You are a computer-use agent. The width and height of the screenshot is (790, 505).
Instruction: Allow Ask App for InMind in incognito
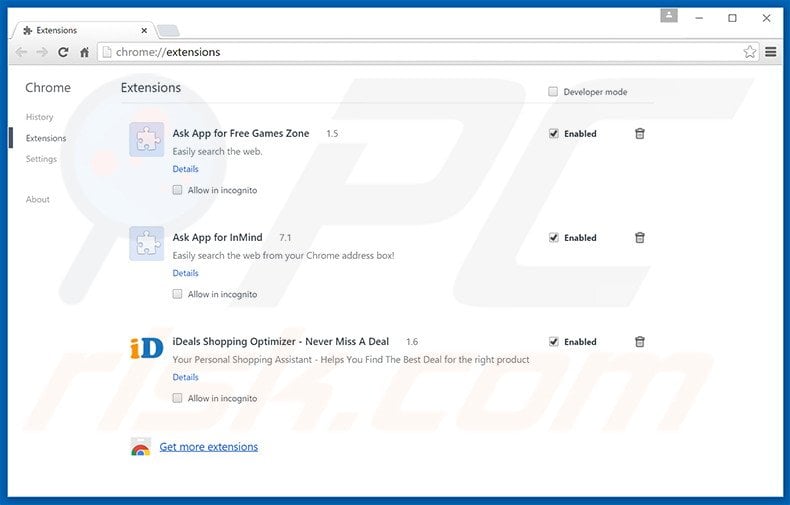point(177,294)
